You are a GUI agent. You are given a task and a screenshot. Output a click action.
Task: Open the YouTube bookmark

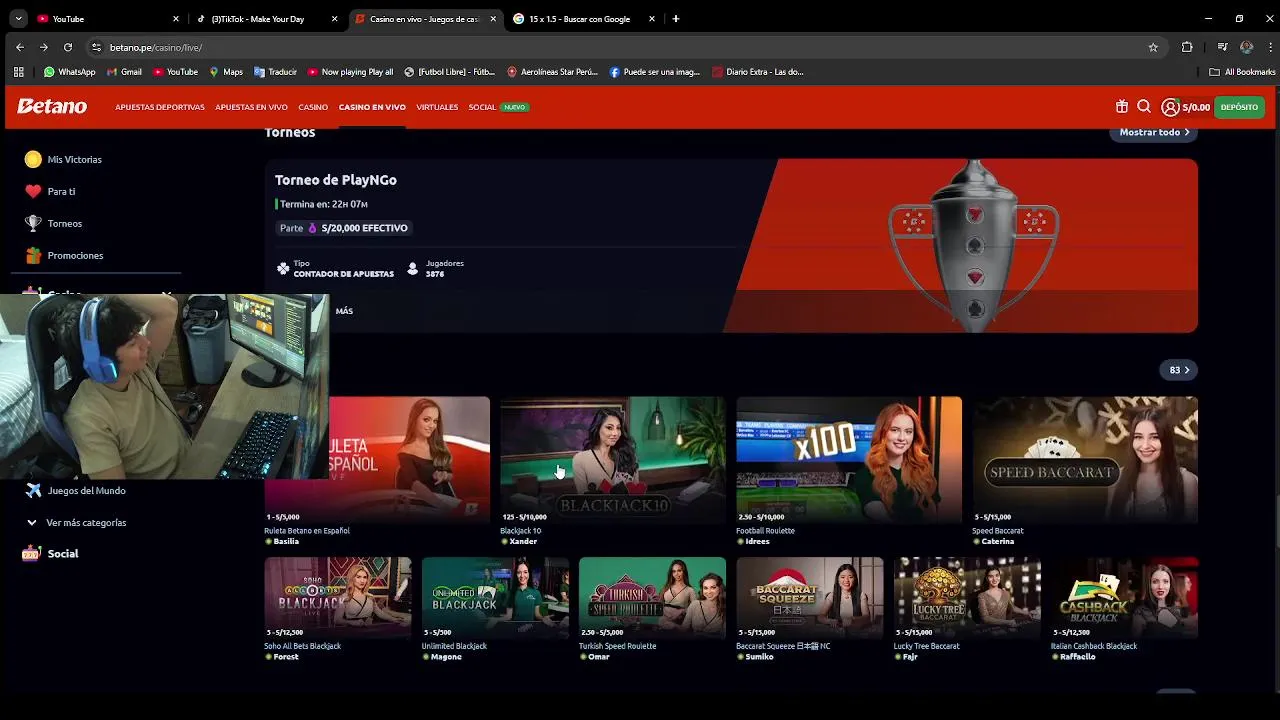point(175,72)
